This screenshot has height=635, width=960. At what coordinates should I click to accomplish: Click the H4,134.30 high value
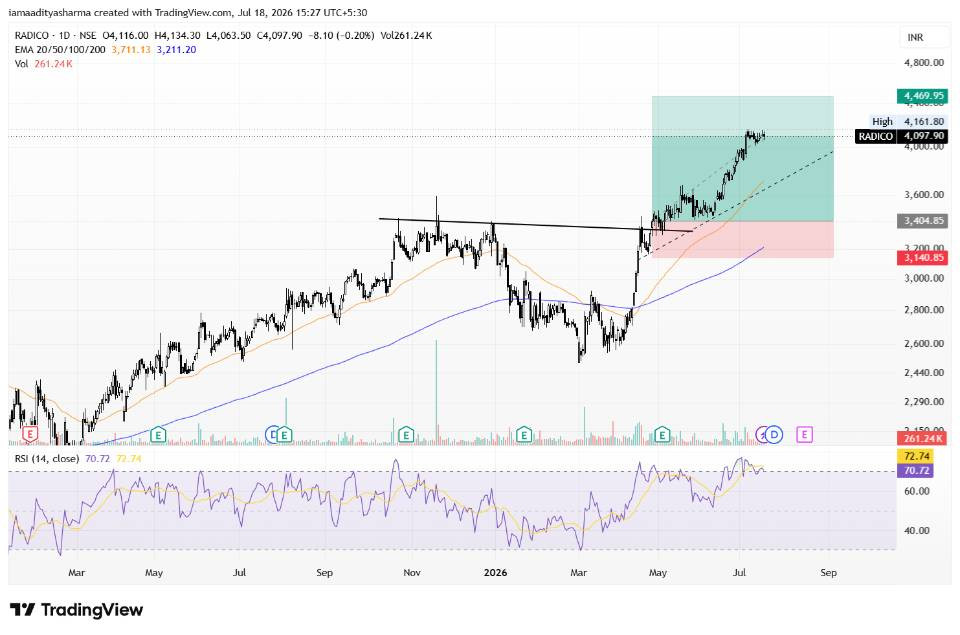[178, 36]
